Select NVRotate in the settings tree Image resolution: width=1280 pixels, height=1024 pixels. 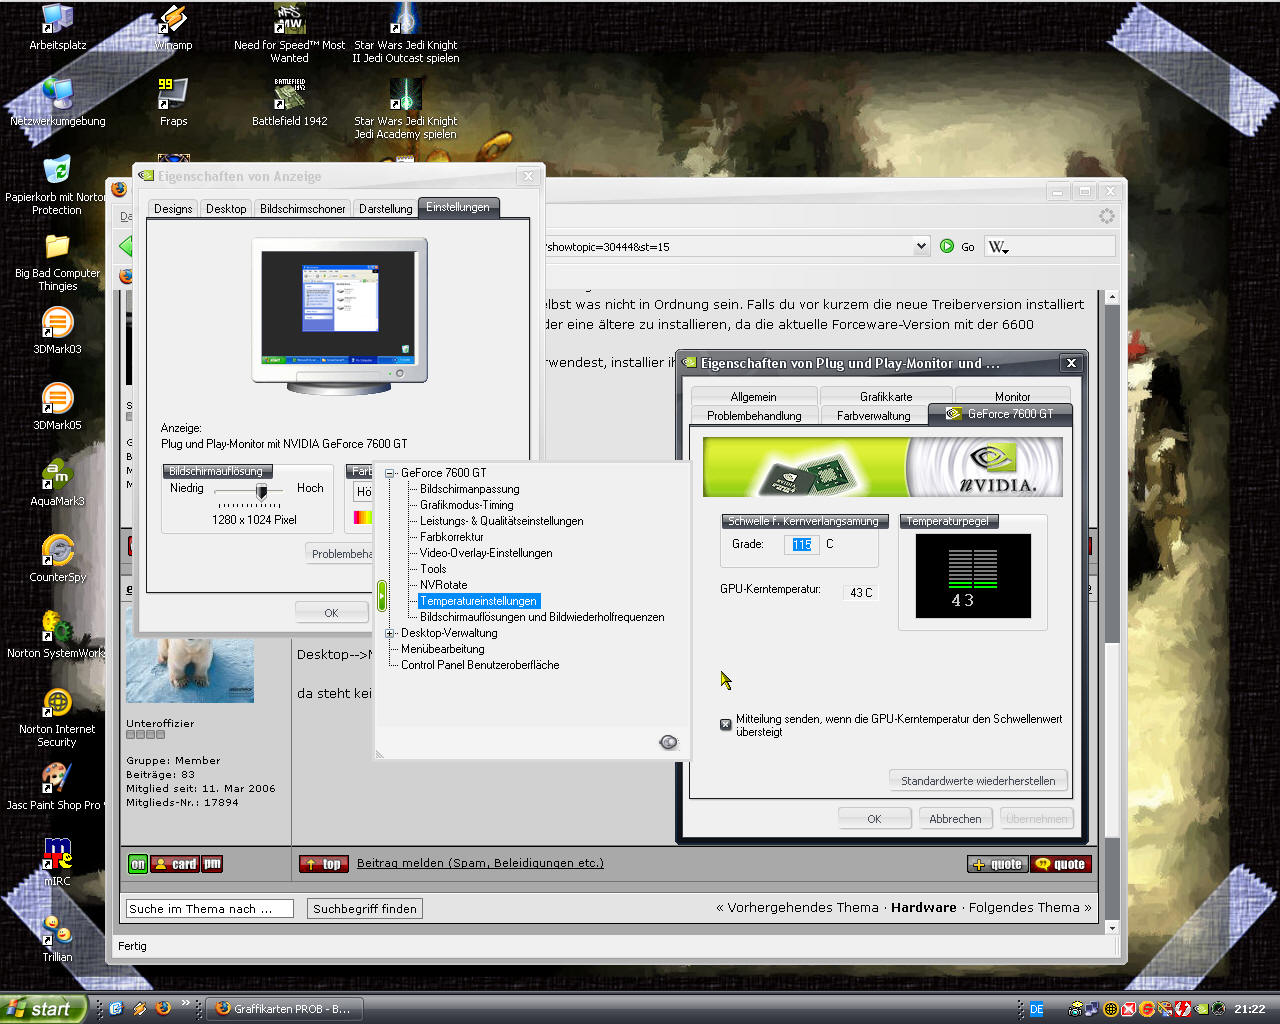[443, 585]
